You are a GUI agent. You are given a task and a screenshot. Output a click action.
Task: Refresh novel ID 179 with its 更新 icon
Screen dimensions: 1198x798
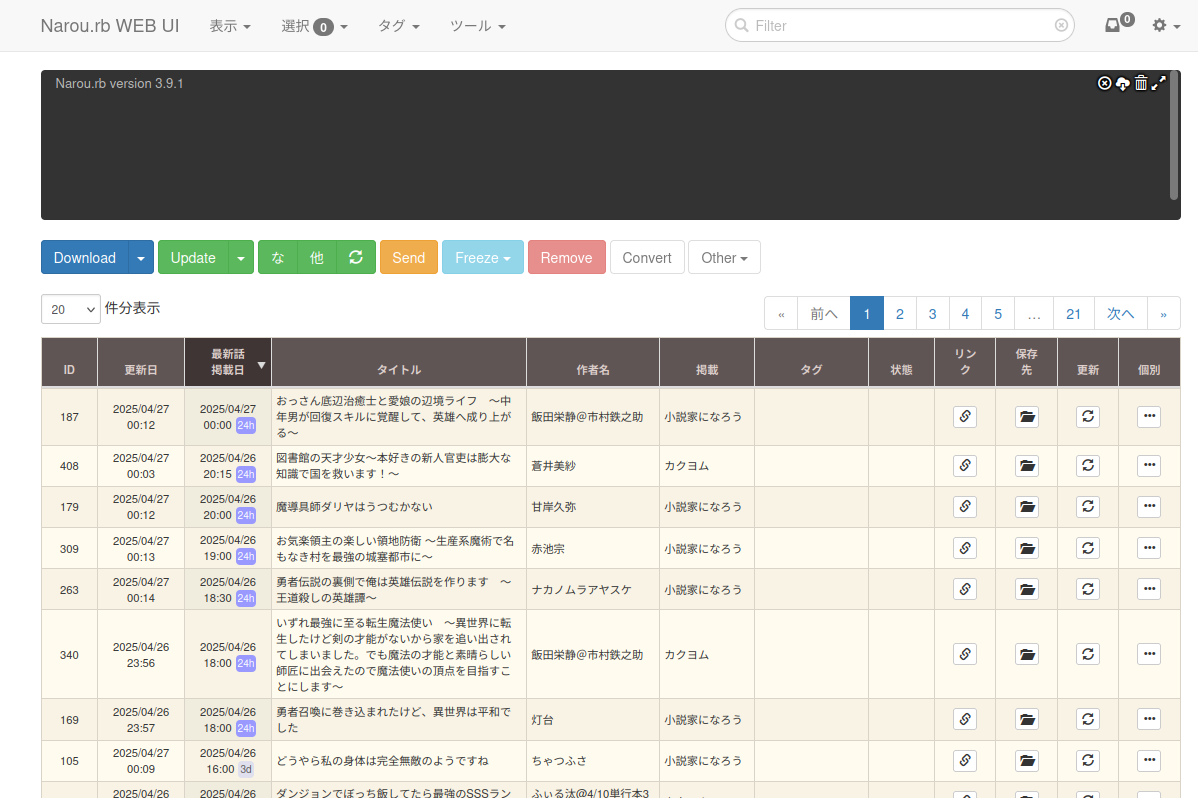pyautogui.click(x=1087, y=506)
